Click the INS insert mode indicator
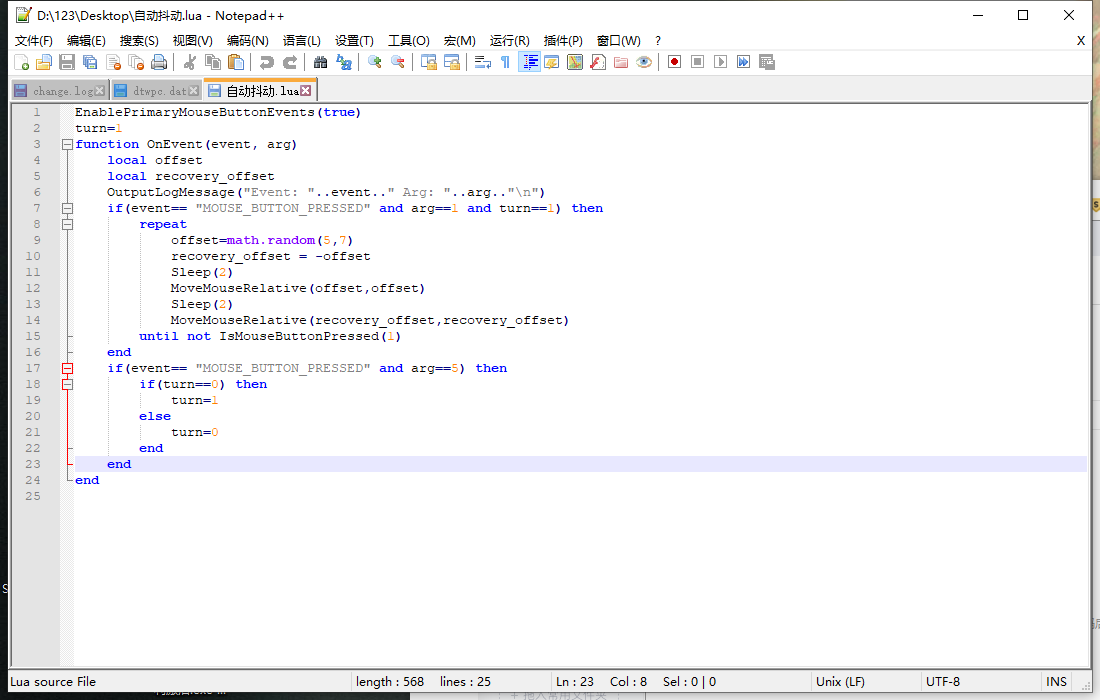The height and width of the screenshot is (700, 1100). pos(1057,682)
